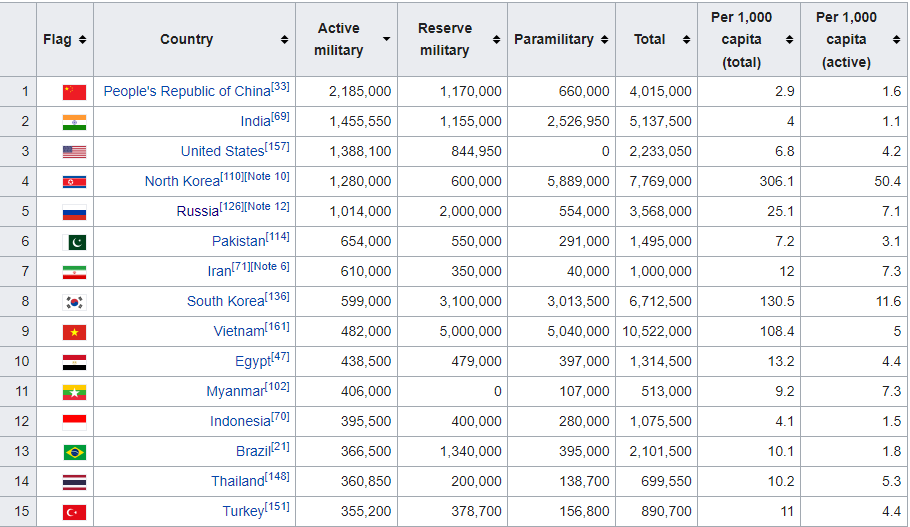910x527 pixels.
Task: Click the United States flag icon
Action: pos(74,152)
